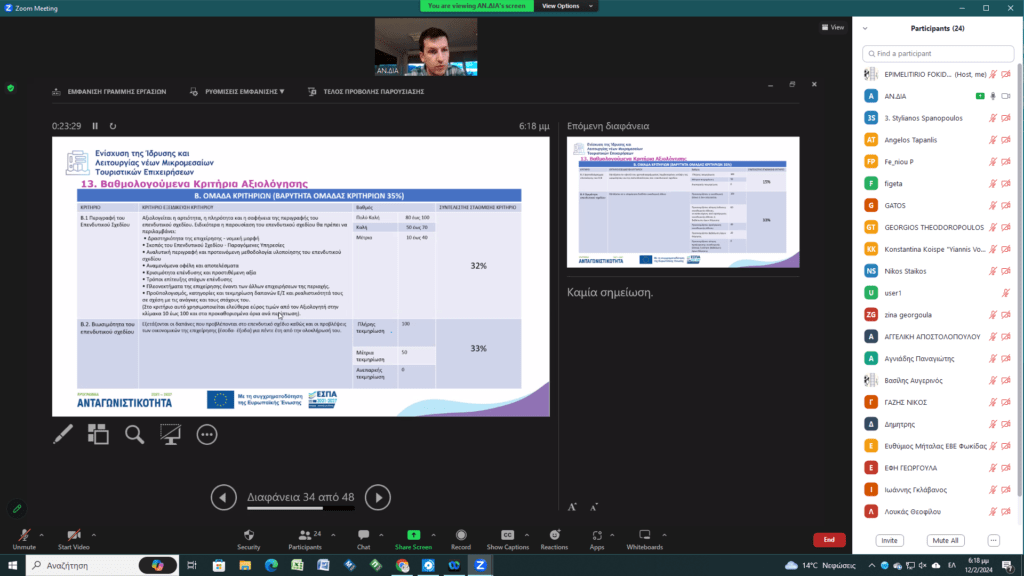The width and height of the screenshot is (1024, 576).
Task: Toggle Show Captions
Action: click(507, 538)
